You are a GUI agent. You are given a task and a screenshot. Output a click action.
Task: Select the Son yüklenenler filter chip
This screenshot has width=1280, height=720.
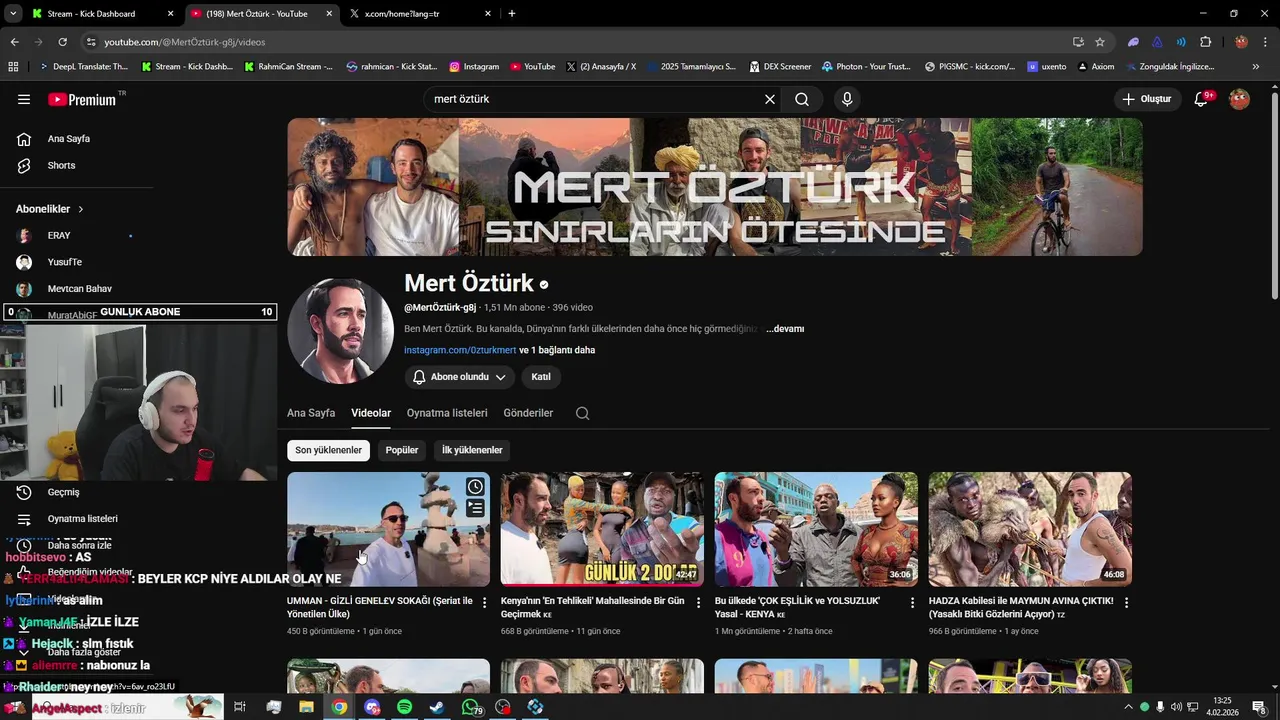[x=328, y=450]
